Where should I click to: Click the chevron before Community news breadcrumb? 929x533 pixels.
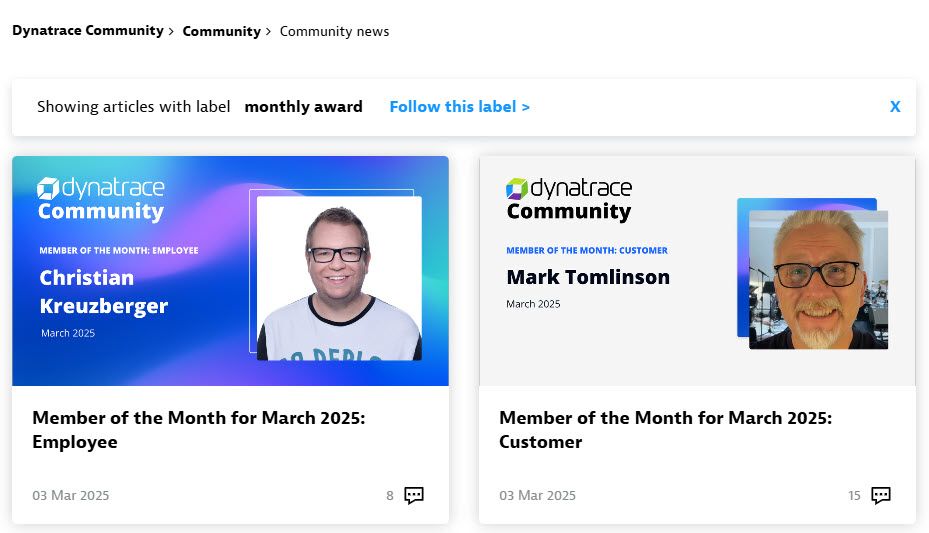[268, 31]
